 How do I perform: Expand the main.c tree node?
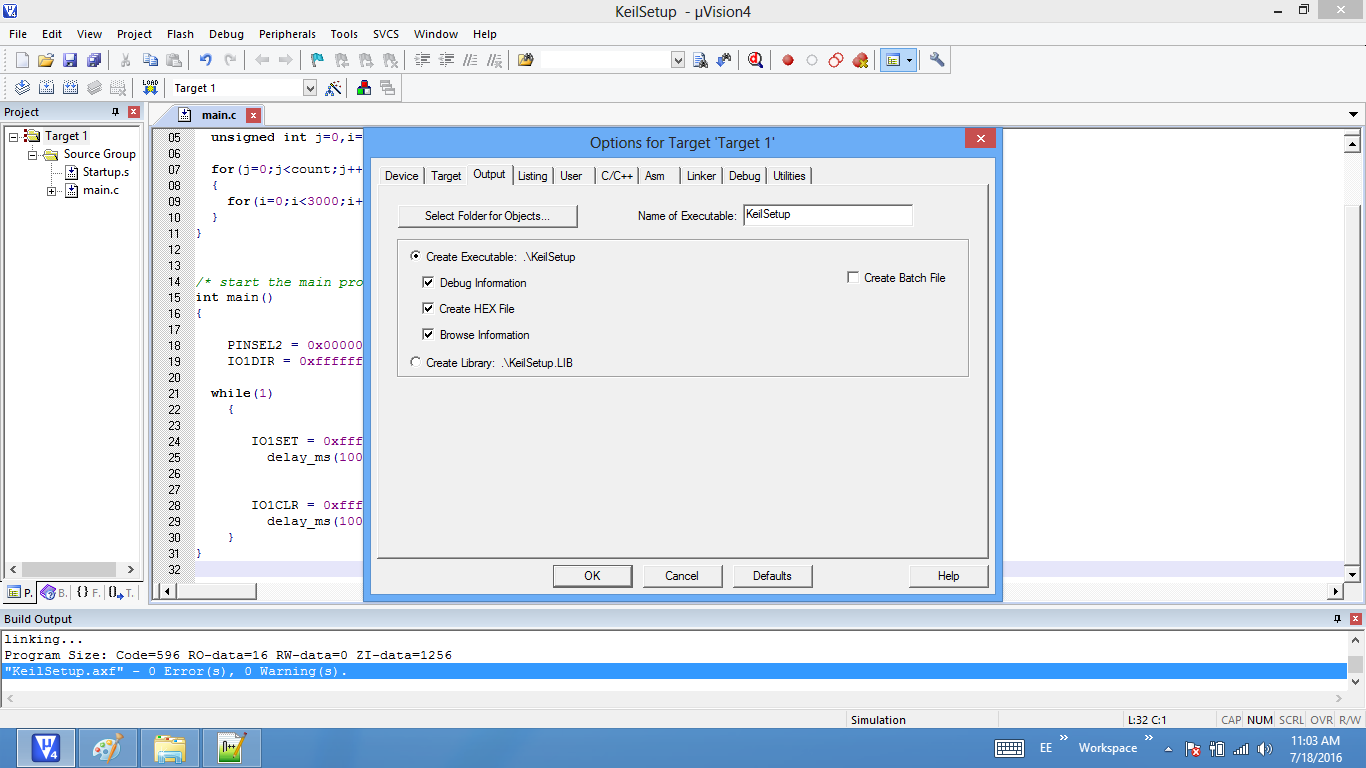pos(51,190)
